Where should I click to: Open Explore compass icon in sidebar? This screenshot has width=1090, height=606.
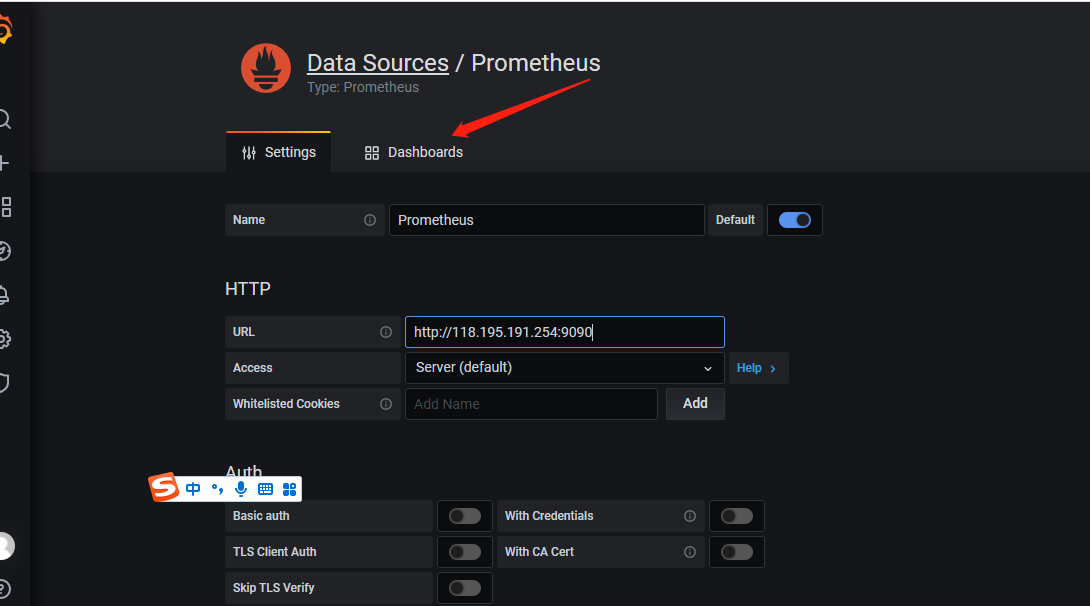pyautogui.click(x=4, y=251)
